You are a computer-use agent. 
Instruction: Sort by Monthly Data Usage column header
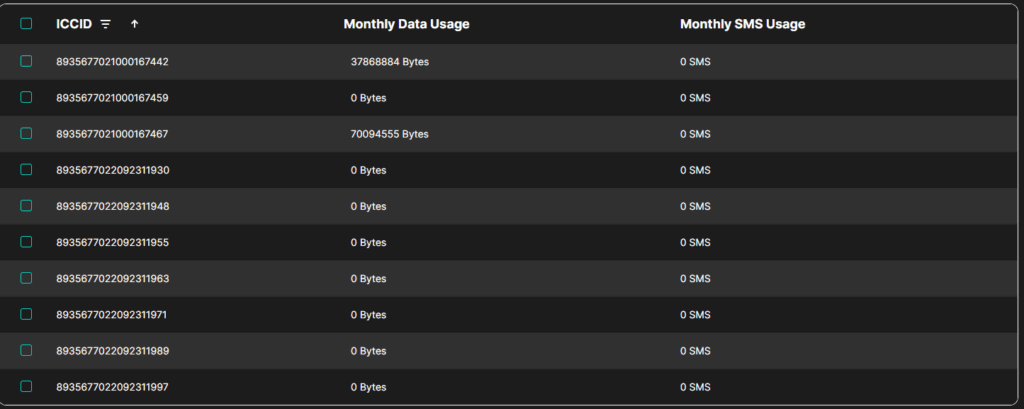point(406,24)
